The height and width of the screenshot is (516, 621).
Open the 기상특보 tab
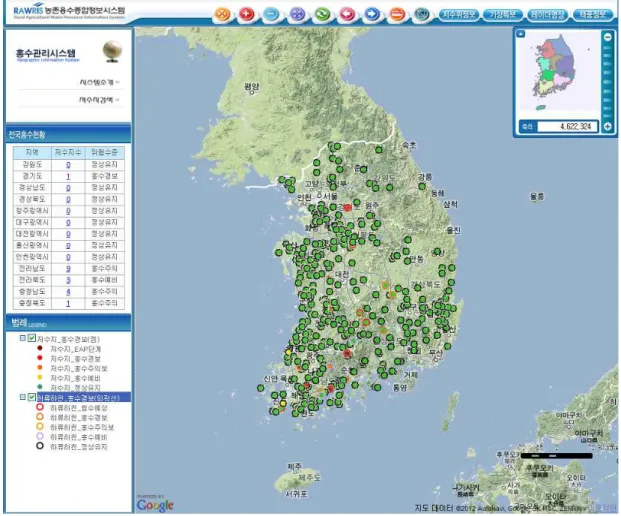(x=503, y=15)
